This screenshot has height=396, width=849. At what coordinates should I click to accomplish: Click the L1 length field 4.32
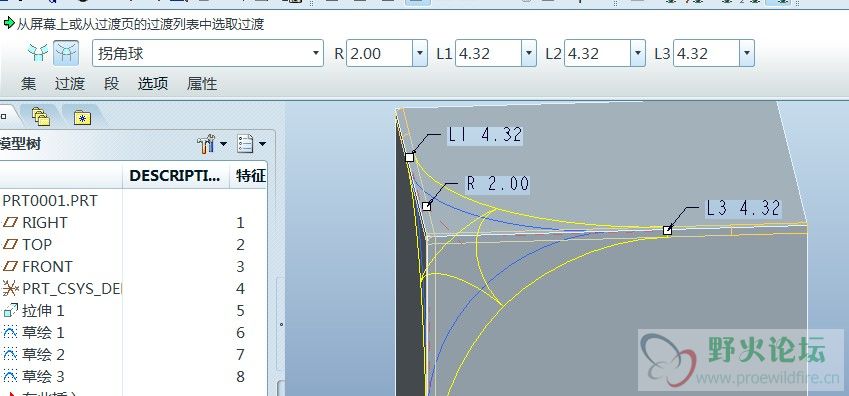(x=488, y=53)
